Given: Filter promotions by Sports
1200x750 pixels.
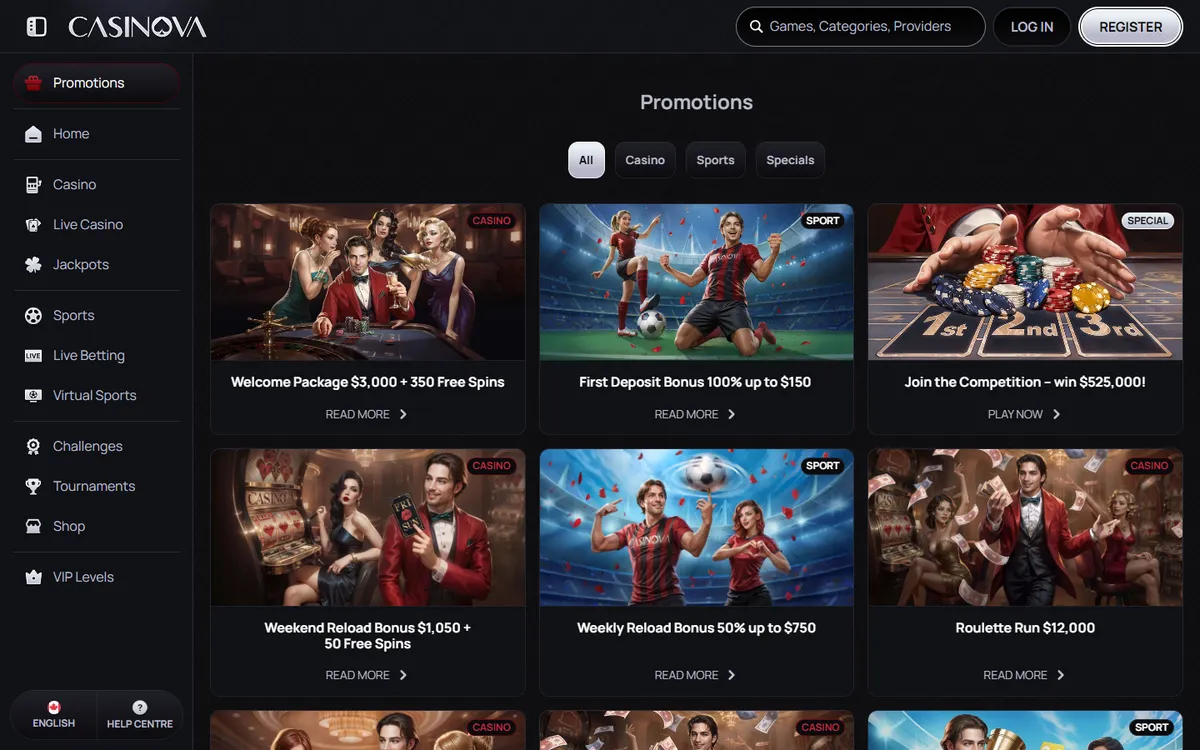Looking at the screenshot, I should [x=715, y=160].
